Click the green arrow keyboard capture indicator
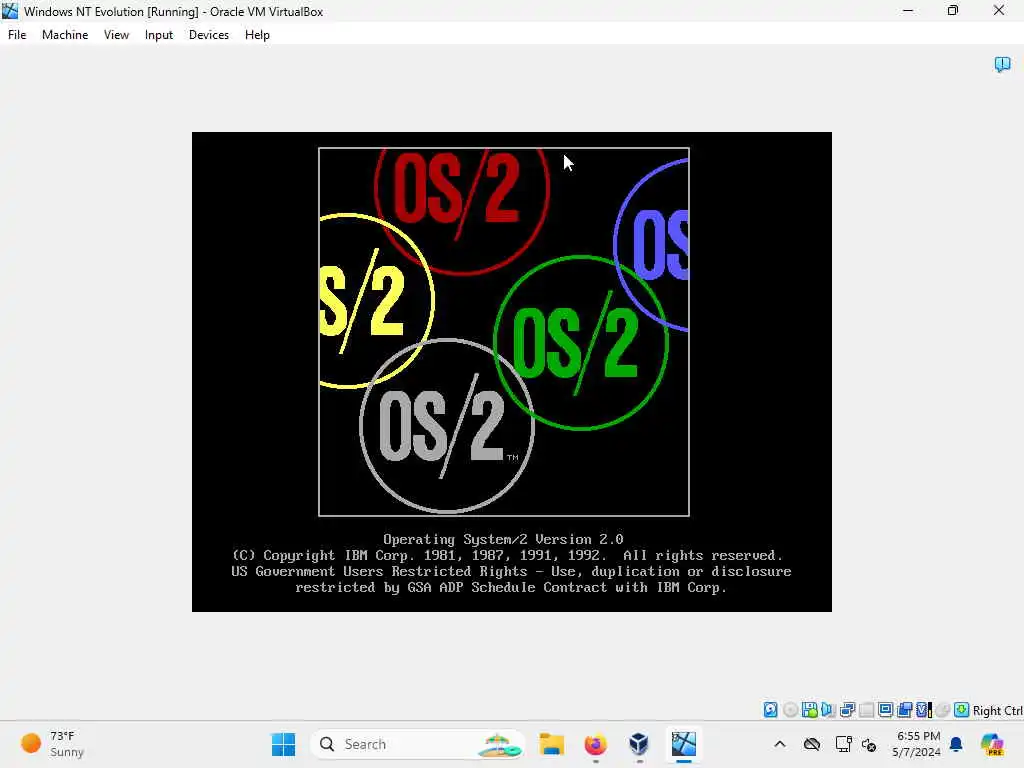1024x768 pixels. (x=961, y=710)
